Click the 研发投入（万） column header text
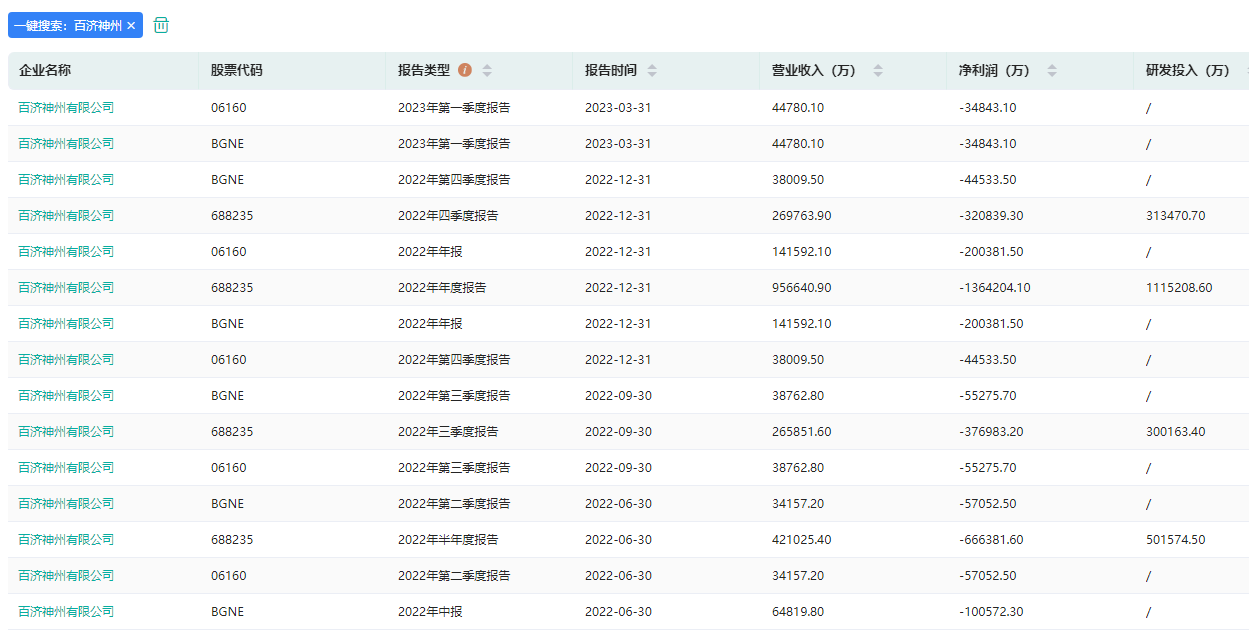 [1188, 70]
